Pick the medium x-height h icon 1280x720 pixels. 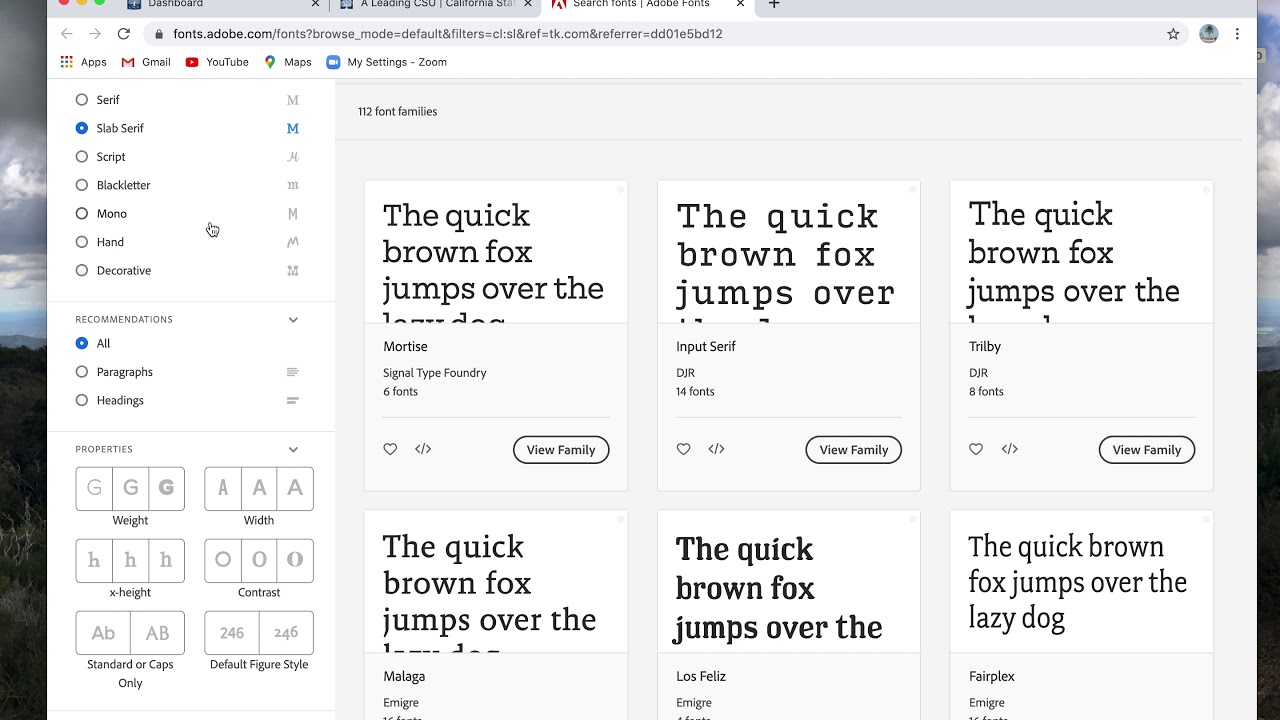[x=130, y=560]
